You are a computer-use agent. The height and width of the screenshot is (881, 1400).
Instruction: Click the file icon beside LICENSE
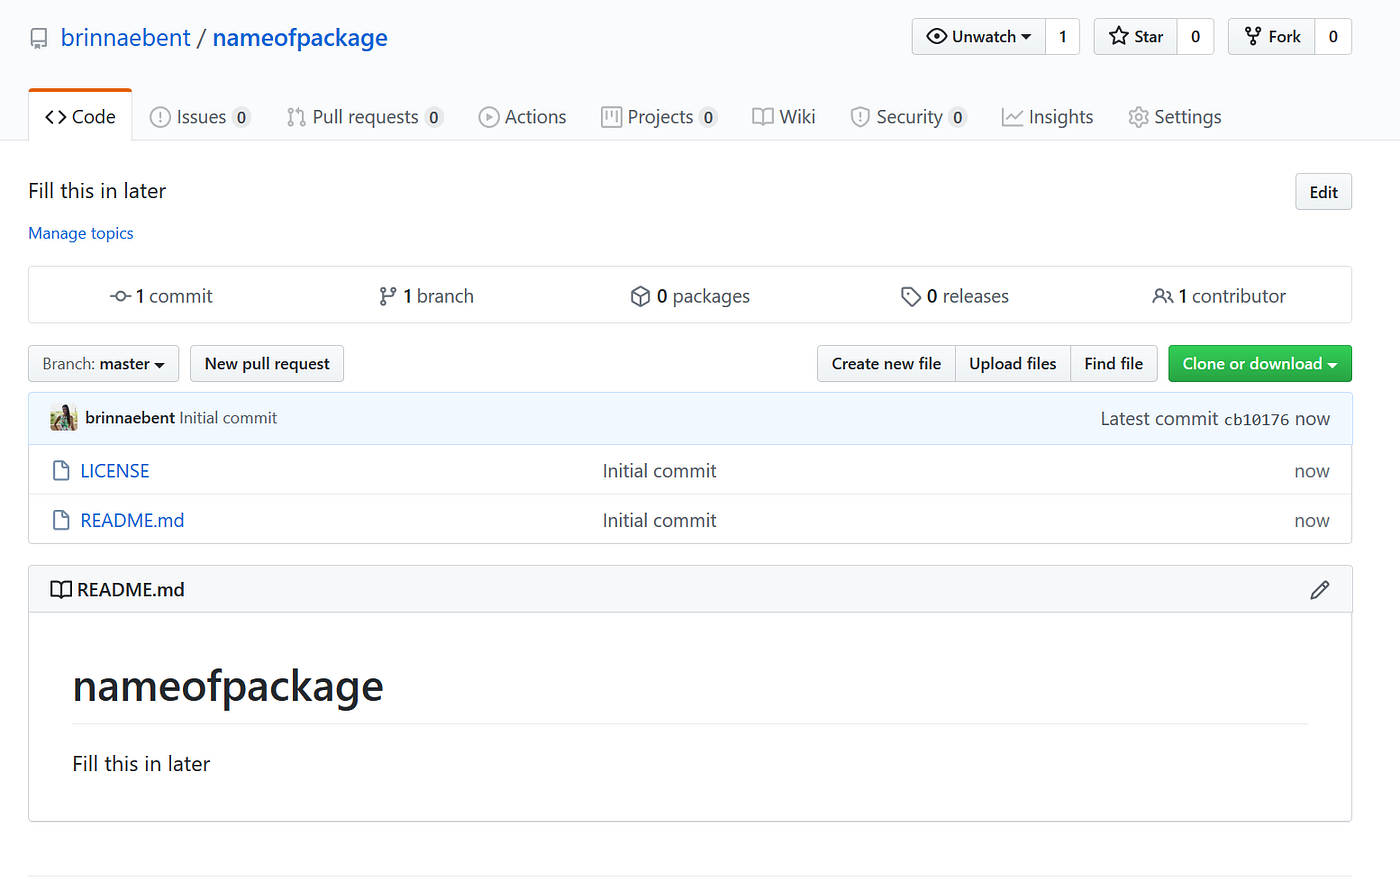click(x=62, y=470)
